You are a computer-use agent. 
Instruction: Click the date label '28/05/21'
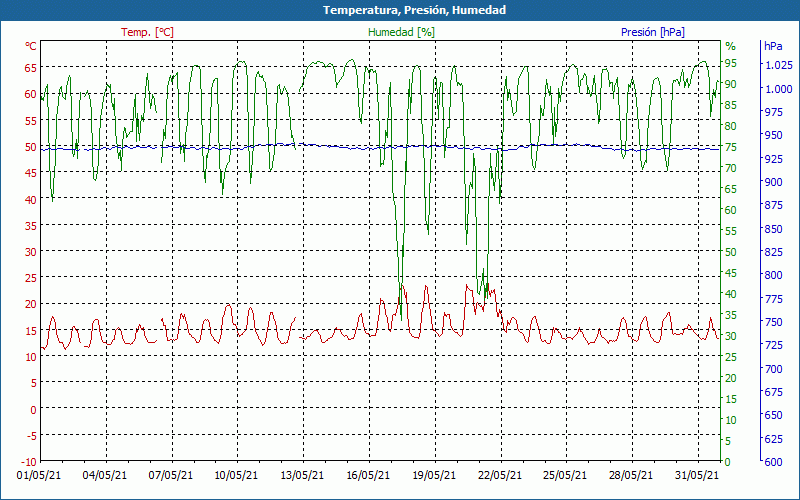(631, 475)
